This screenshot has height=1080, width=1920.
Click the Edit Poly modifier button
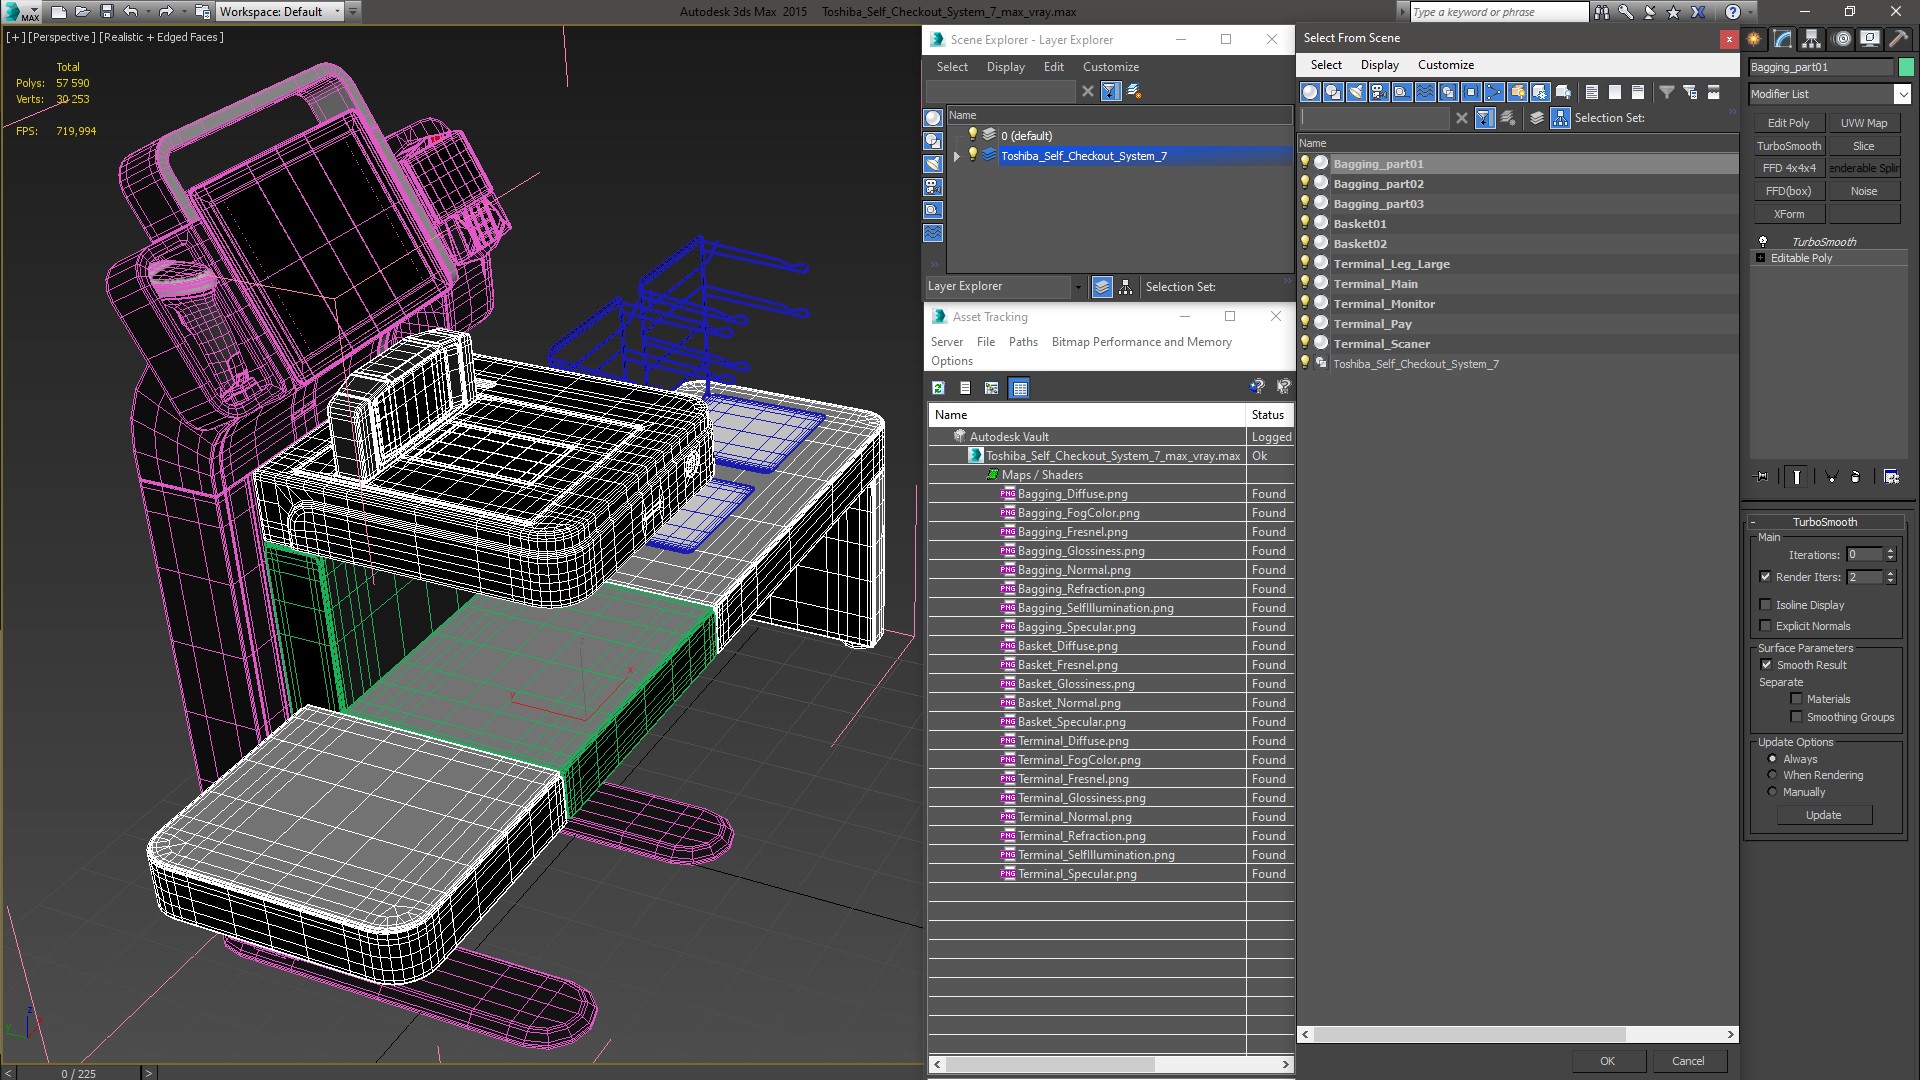(x=1788, y=123)
